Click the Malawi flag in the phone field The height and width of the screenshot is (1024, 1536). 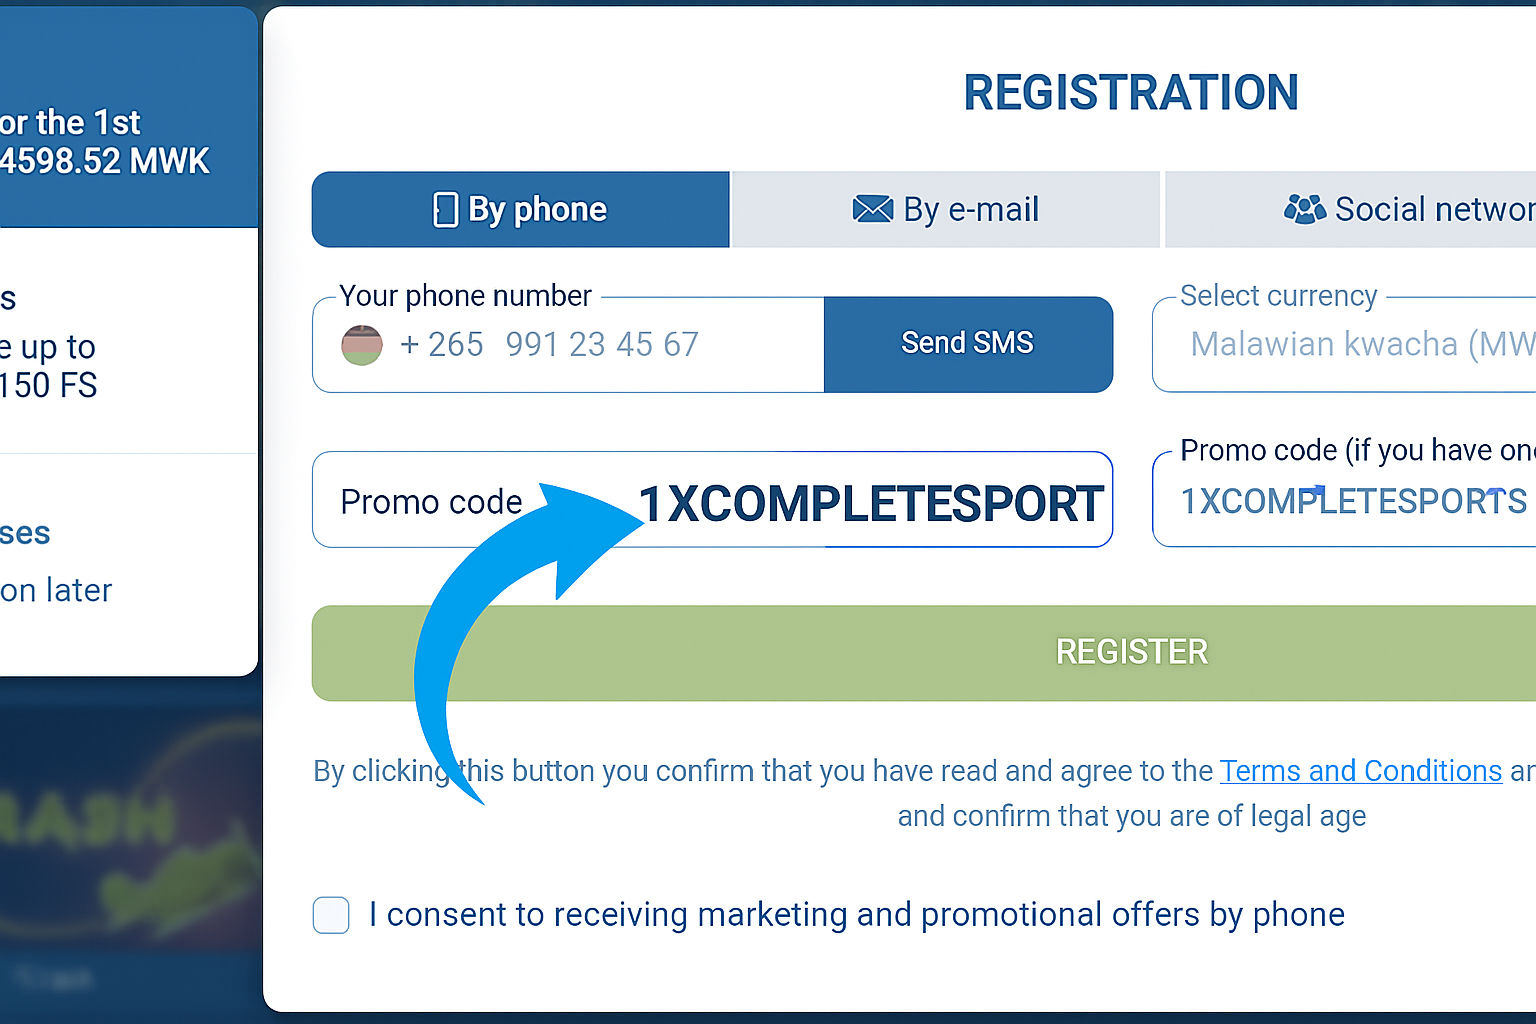tap(361, 344)
